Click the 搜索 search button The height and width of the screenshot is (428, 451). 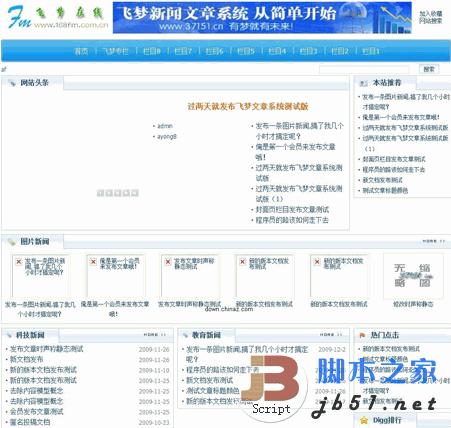coord(429,69)
